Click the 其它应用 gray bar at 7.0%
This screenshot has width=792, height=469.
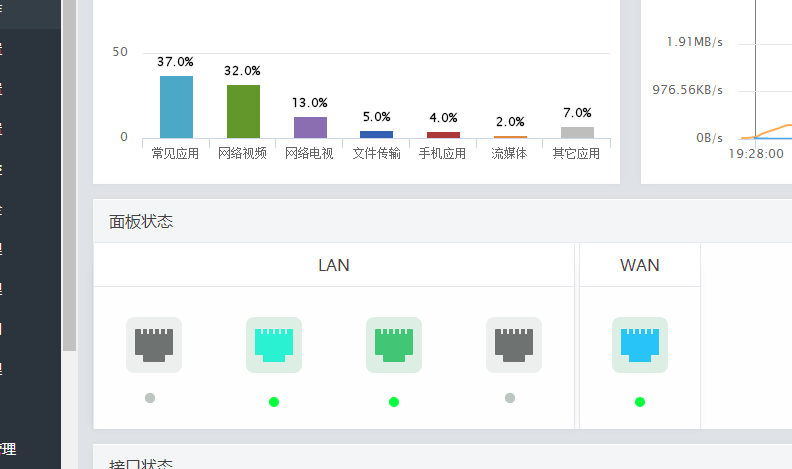click(577, 132)
